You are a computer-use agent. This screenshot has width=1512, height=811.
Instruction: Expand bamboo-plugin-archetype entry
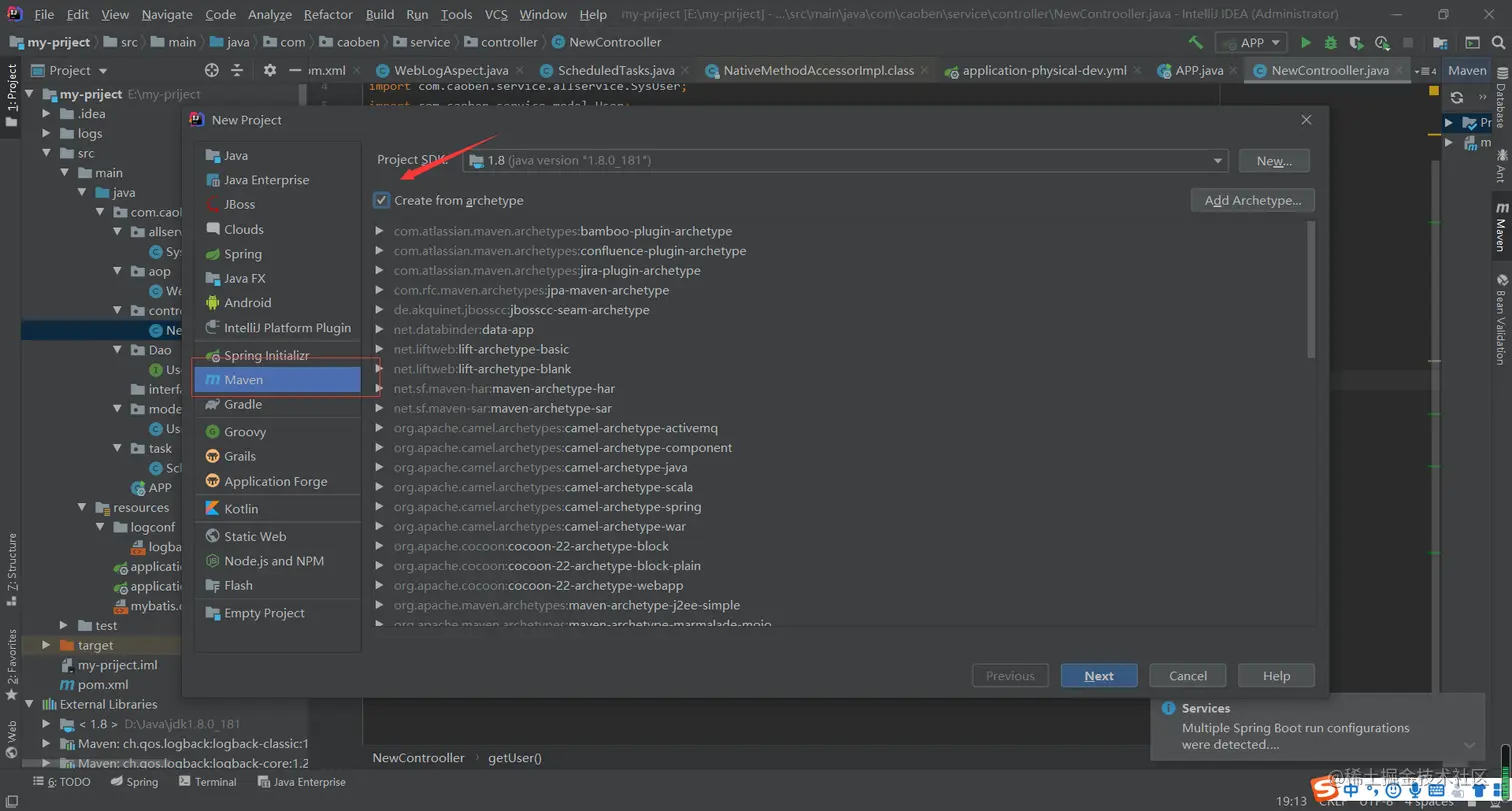point(379,231)
